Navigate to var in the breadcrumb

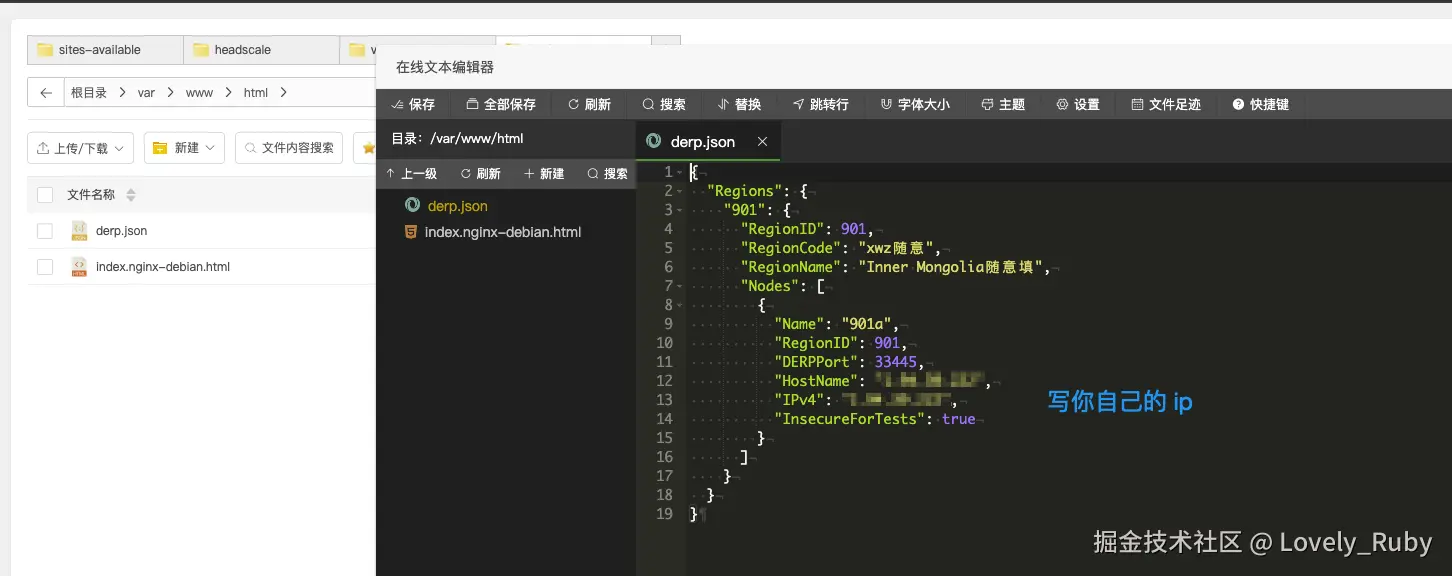click(x=146, y=92)
